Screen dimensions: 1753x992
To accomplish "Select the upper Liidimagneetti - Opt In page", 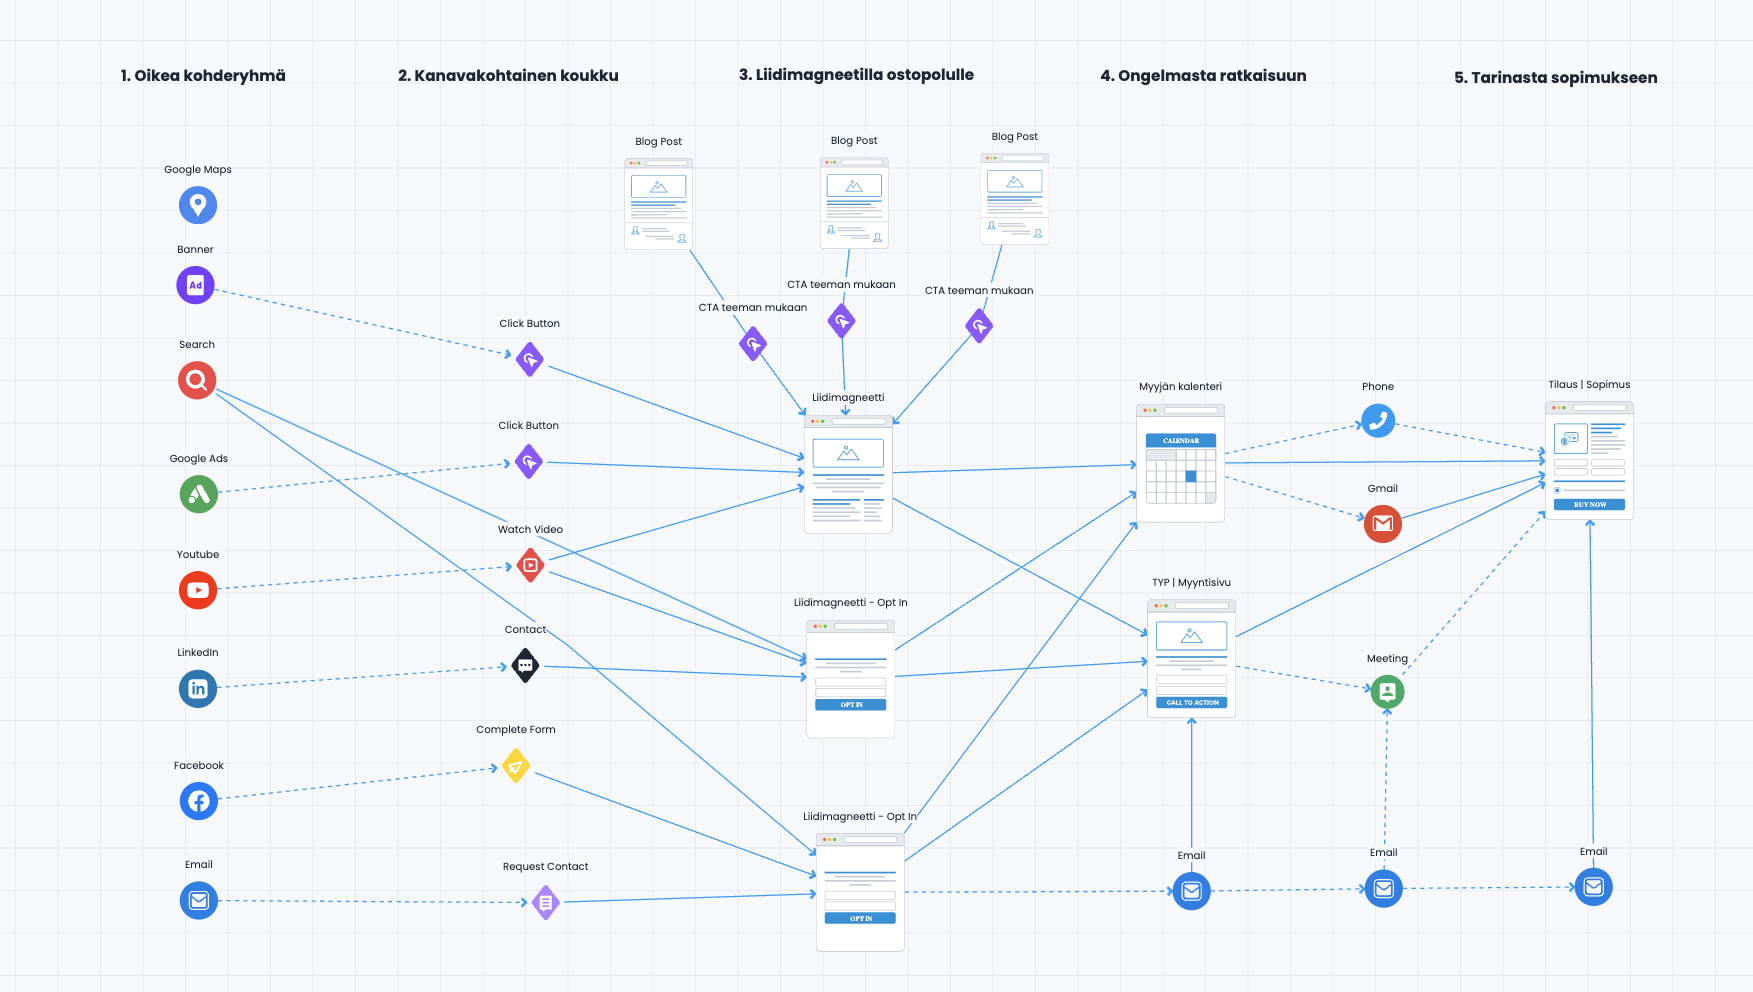I will tap(850, 679).
